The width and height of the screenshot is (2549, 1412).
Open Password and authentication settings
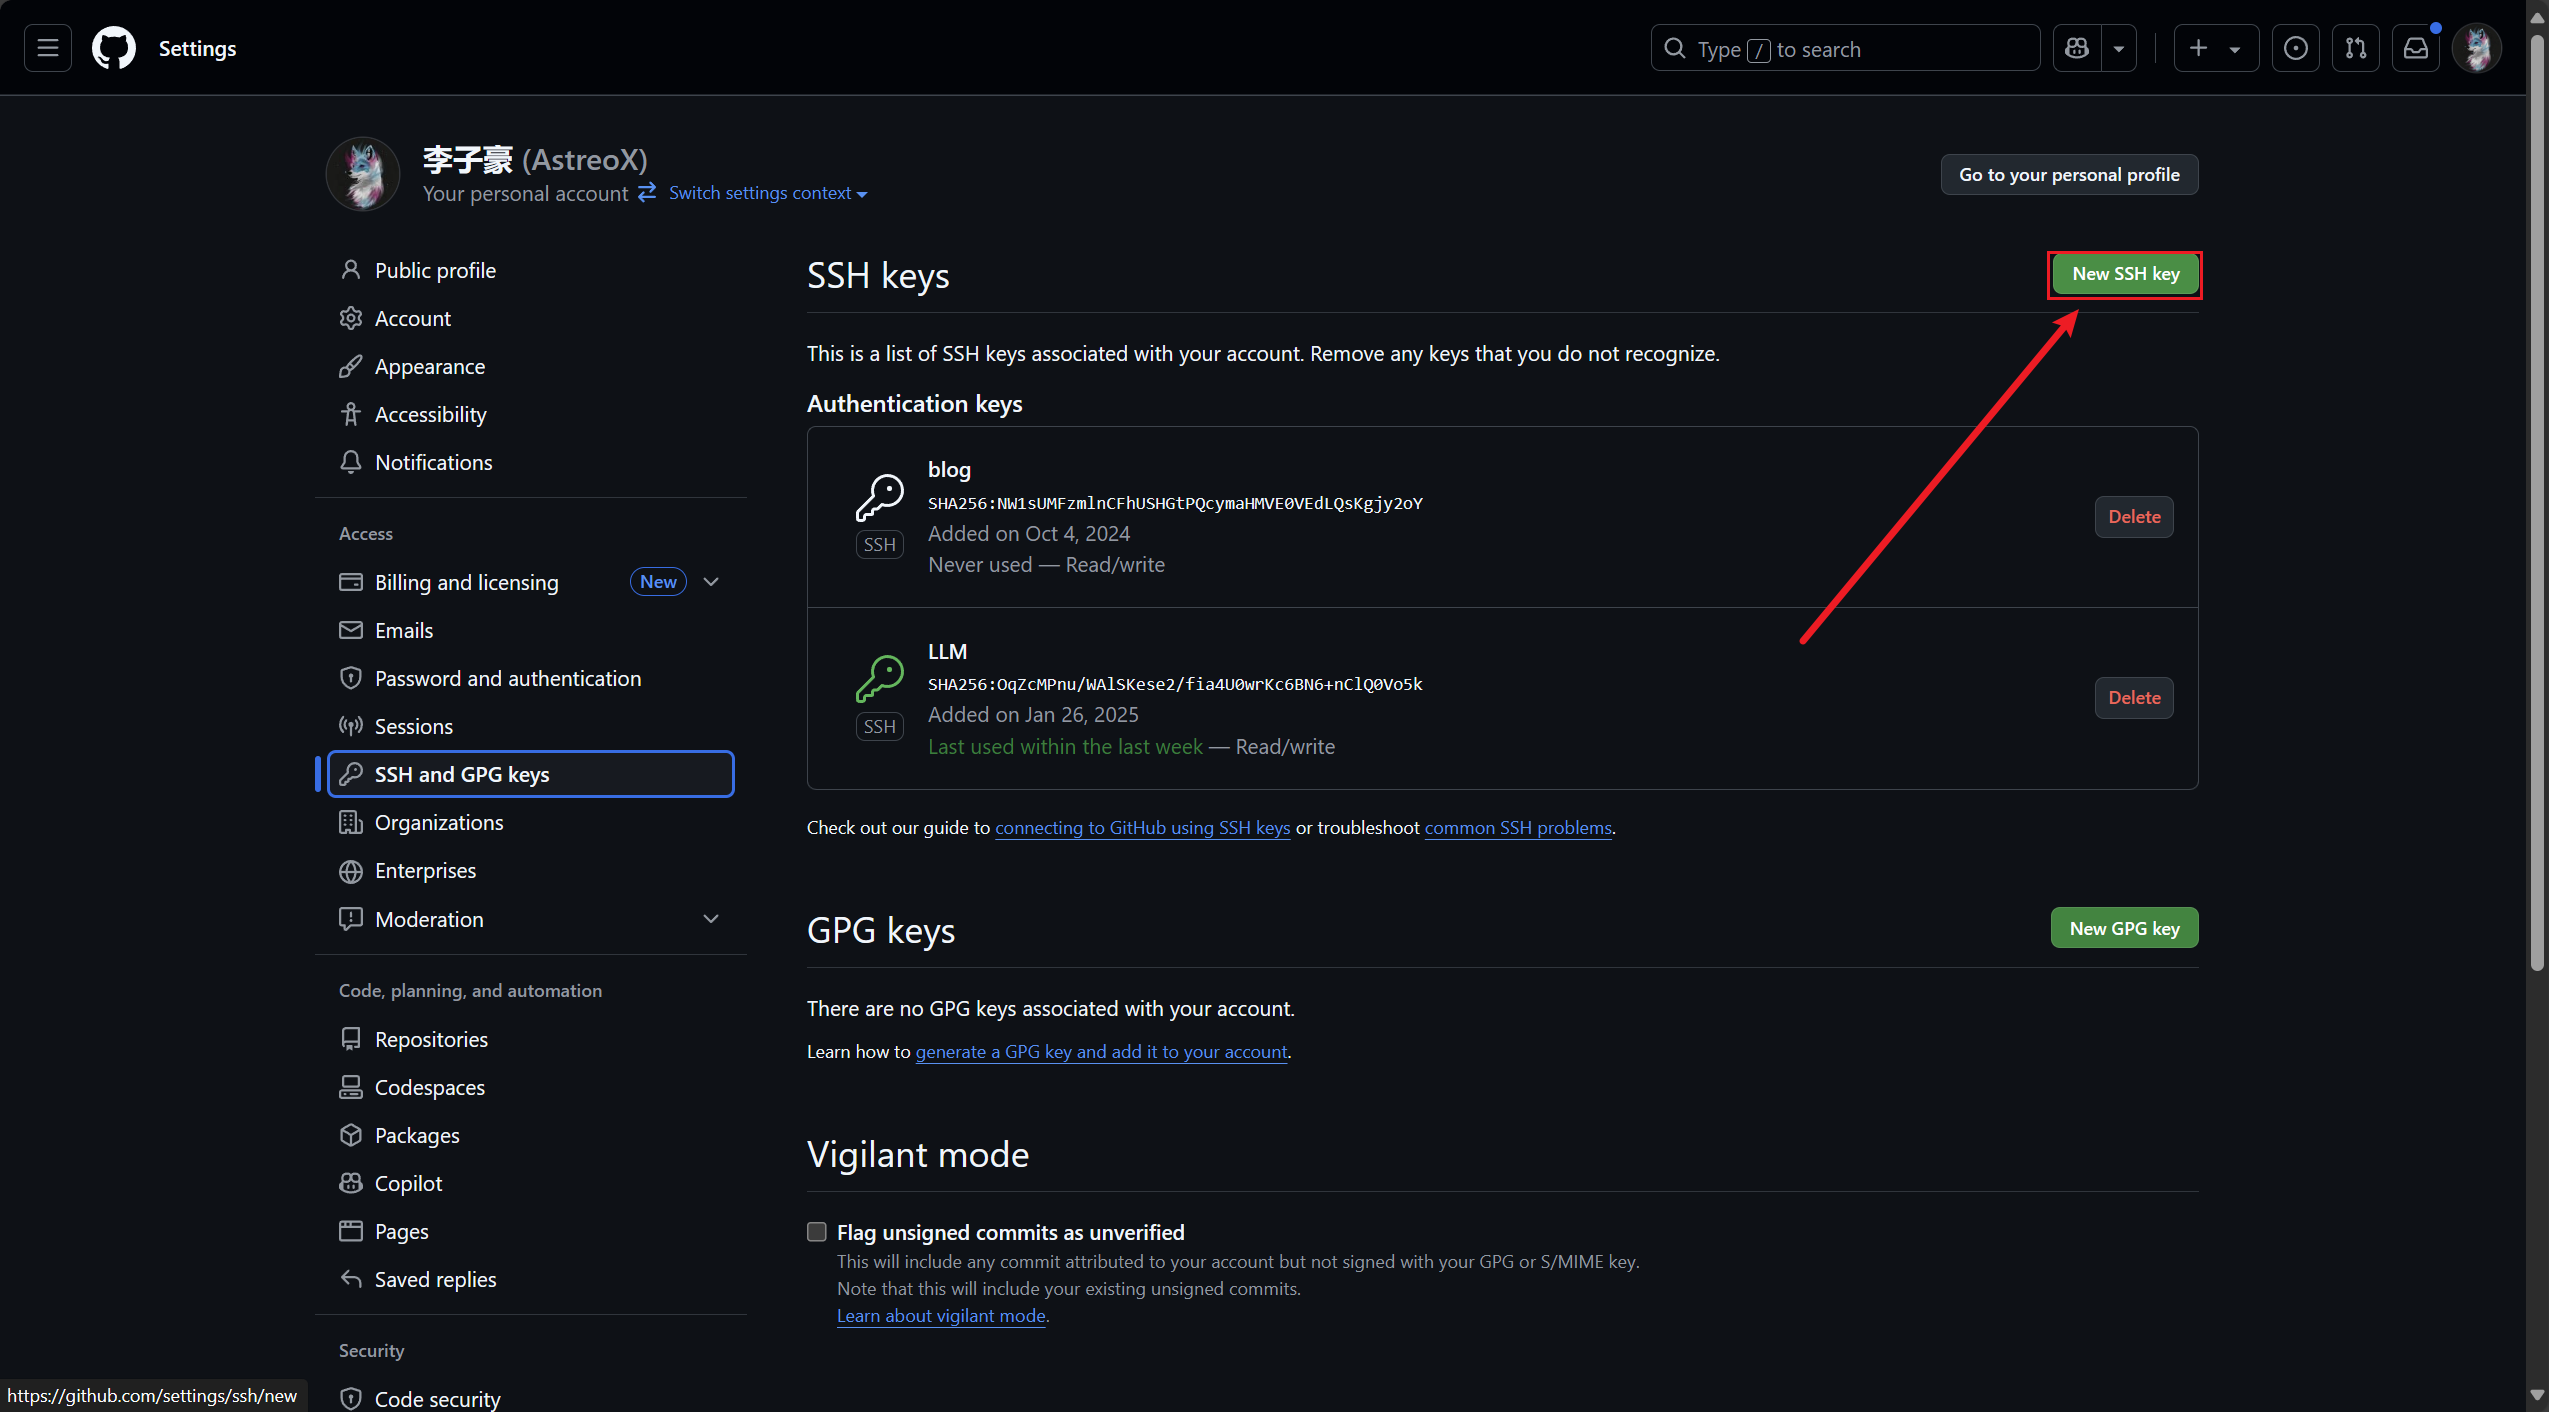[x=531, y=678]
